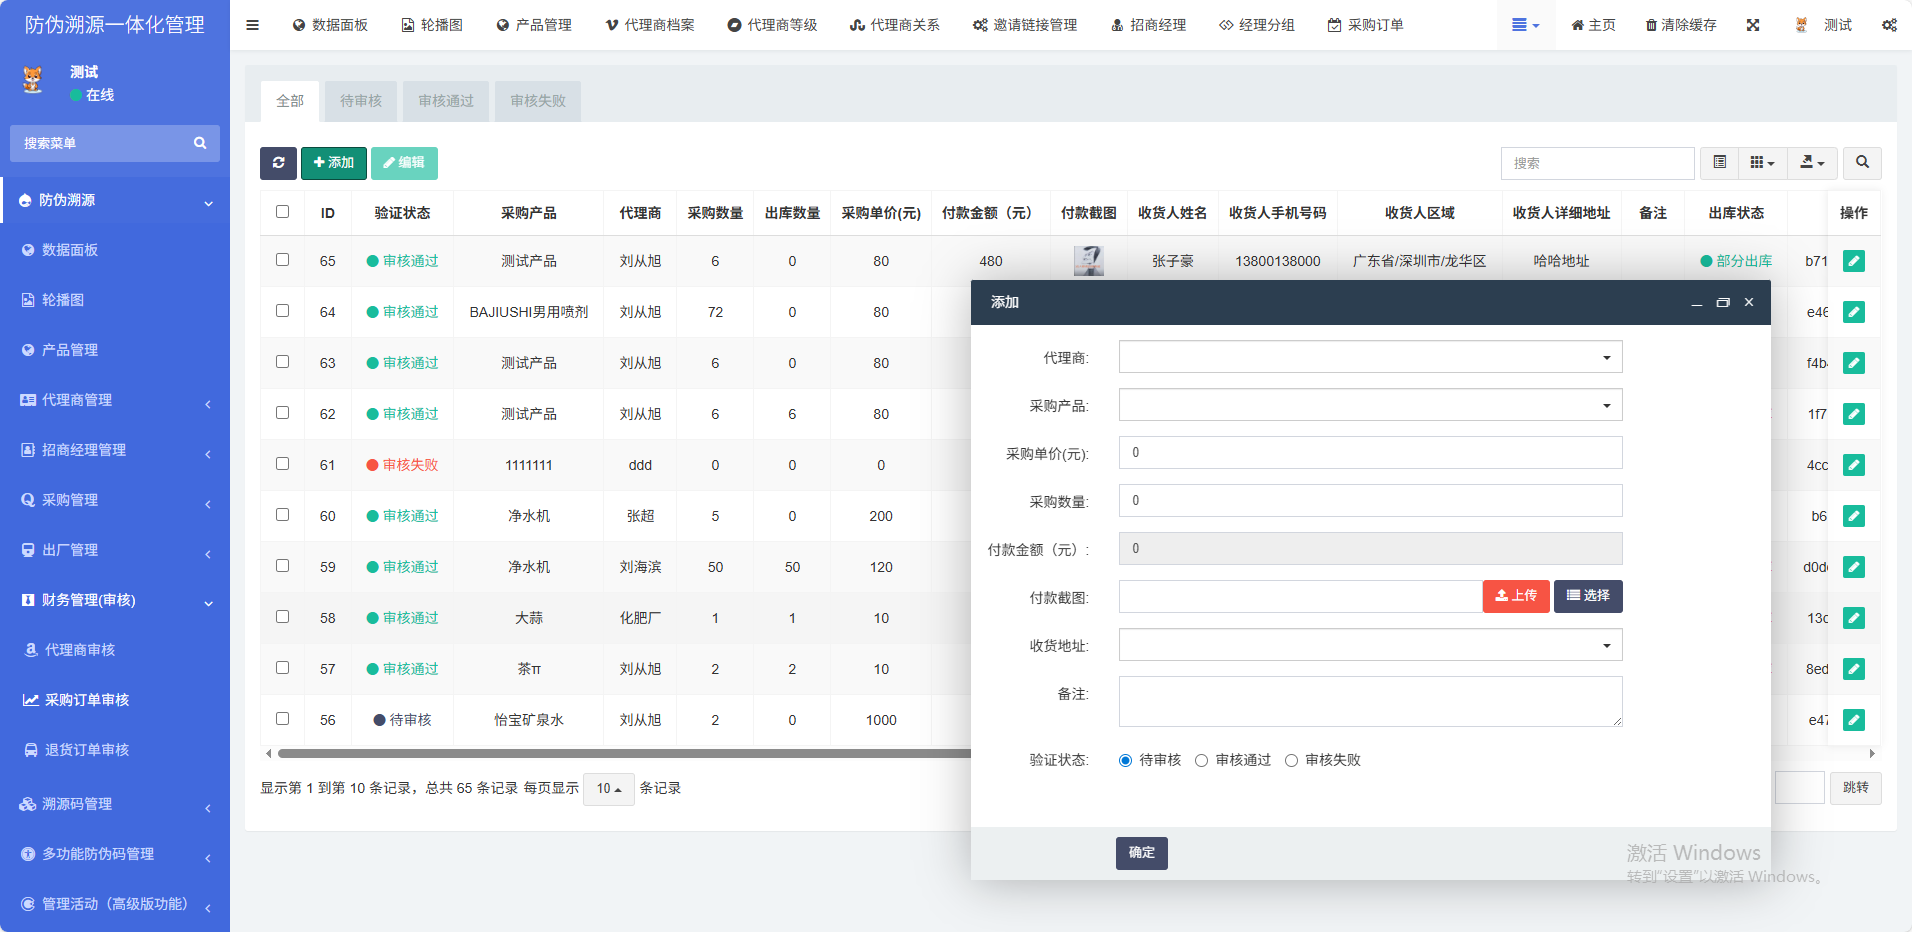
Task: Click the export data icon
Action: click(1812, 163)
